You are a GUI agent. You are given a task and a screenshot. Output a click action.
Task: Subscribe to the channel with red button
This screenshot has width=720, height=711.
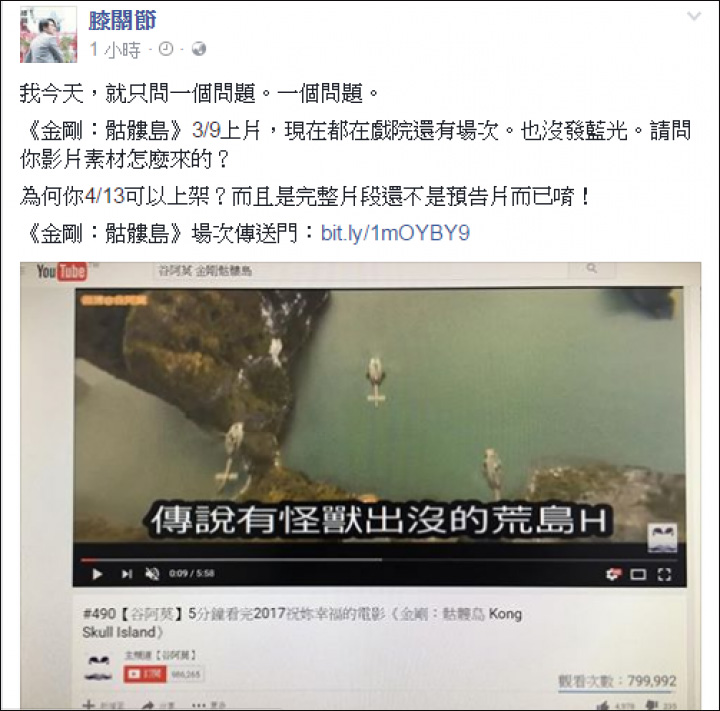pos(145,674)
